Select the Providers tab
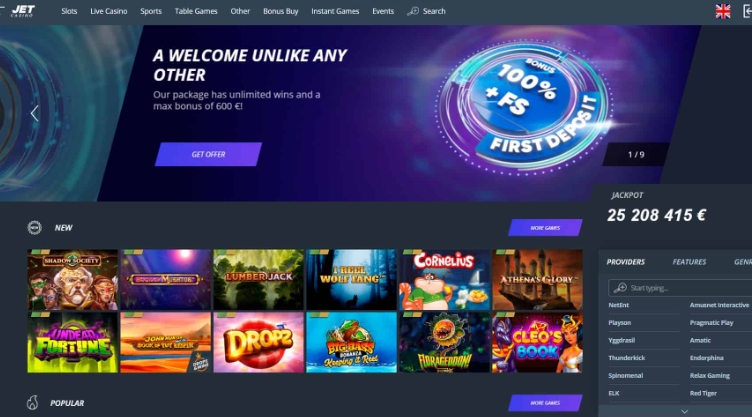Screen dimensions: 752x417 coord(625,262)
